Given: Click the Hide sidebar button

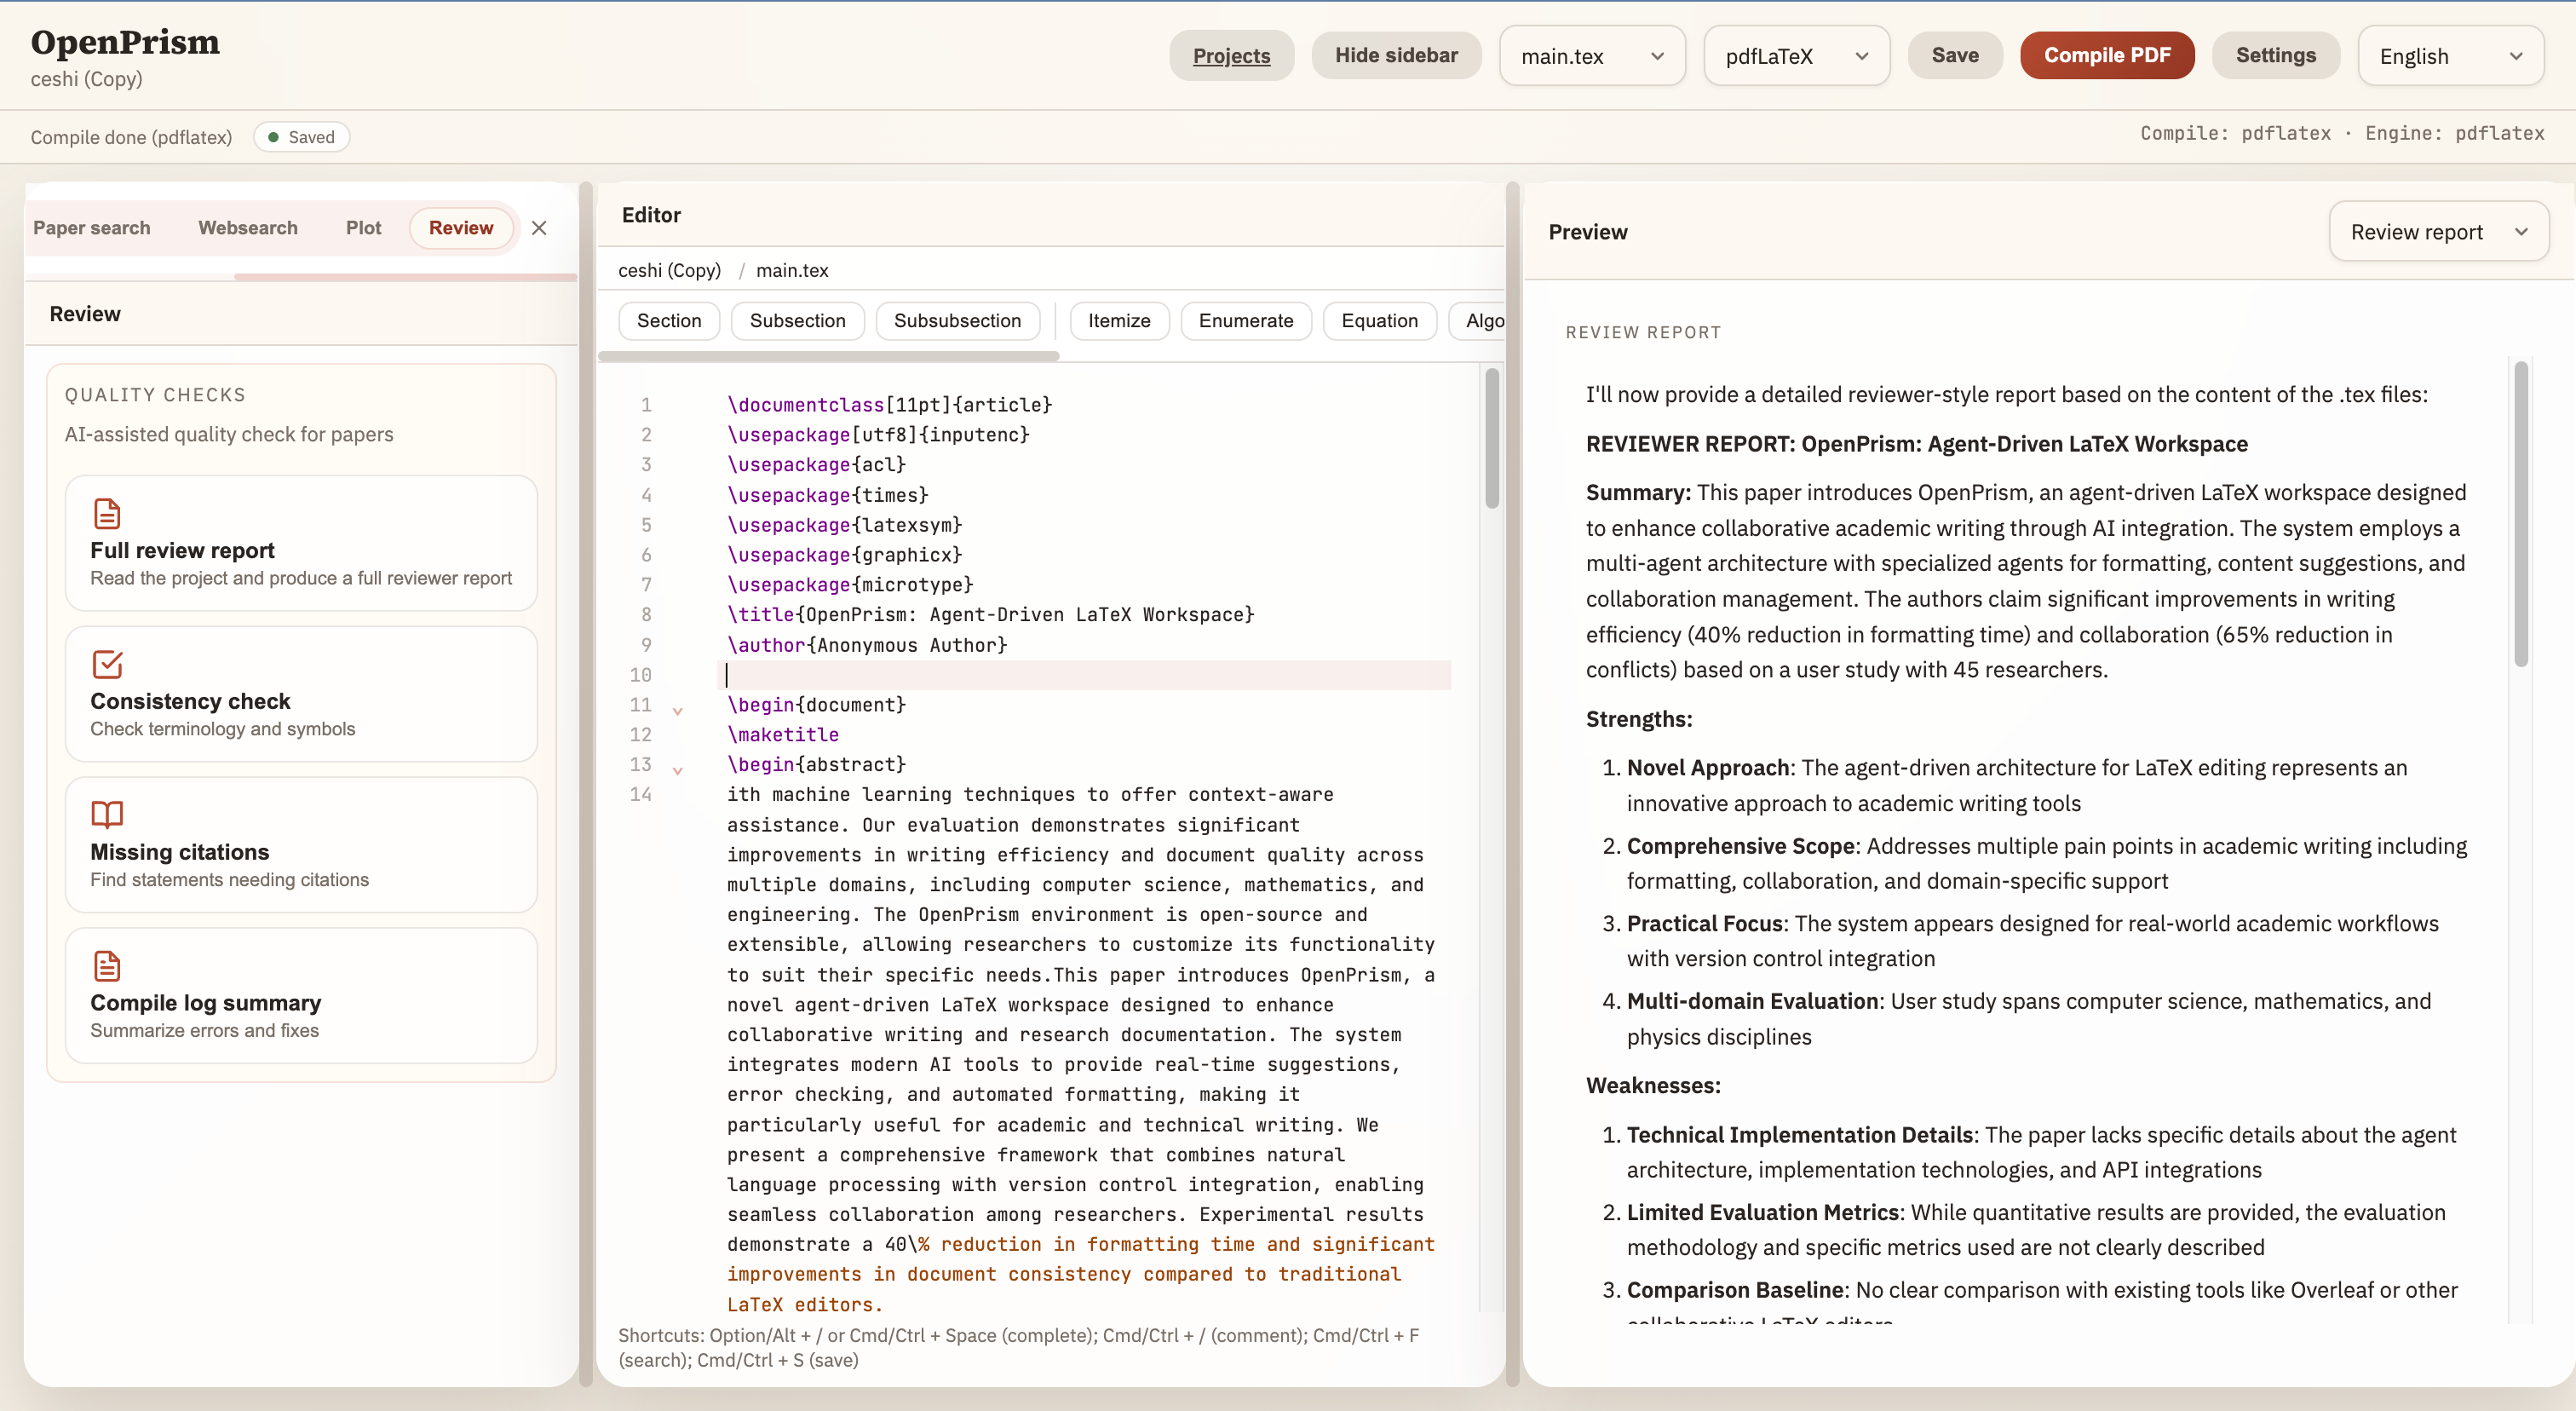Looking at the screenshot, I should pyautogui.click(x=1396, y=56).
